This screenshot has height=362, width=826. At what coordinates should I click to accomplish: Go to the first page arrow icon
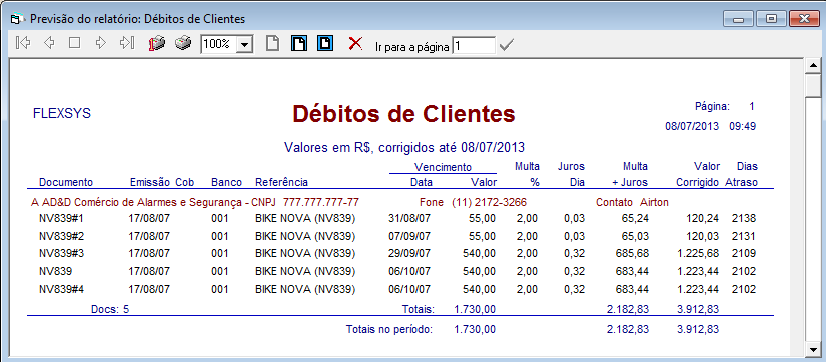tap(23, 43)
